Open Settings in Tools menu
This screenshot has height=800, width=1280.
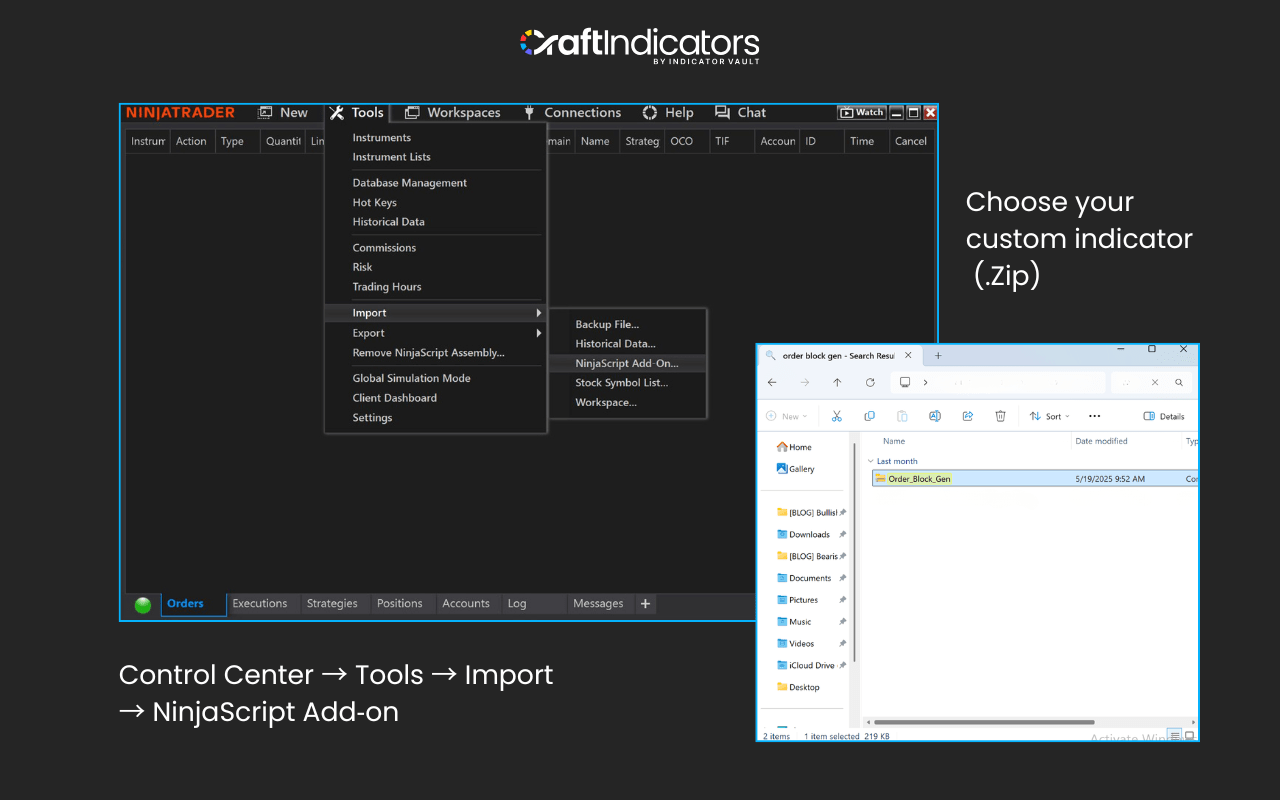[x=372, y=418]
